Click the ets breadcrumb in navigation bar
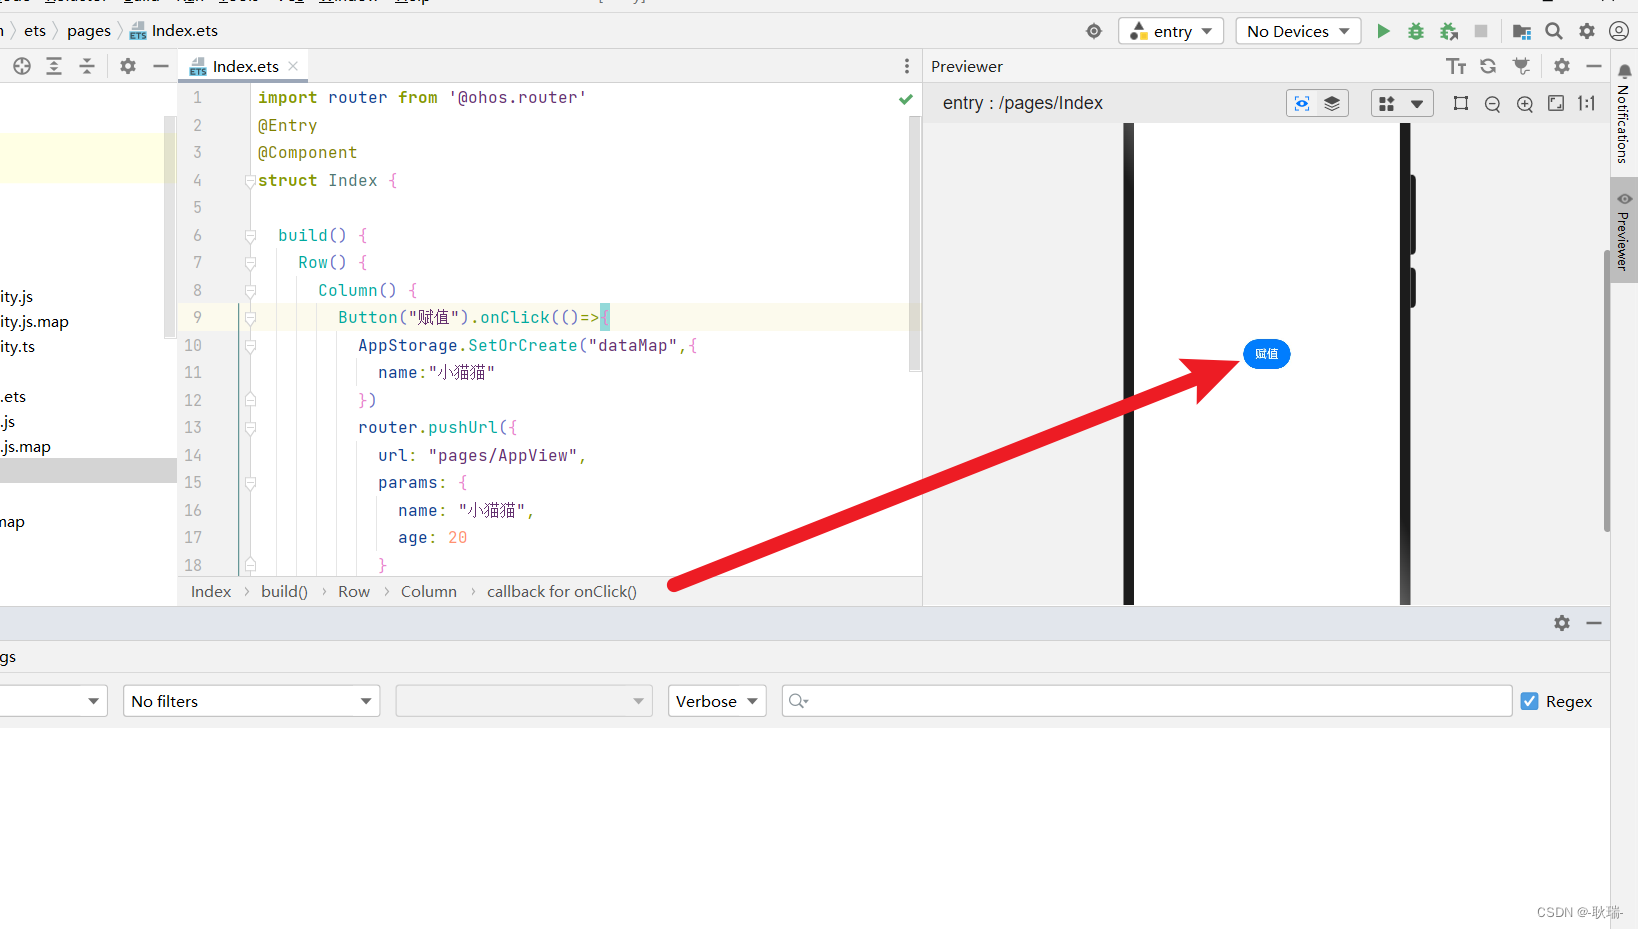1638x929 pixels. pos(35,31)
